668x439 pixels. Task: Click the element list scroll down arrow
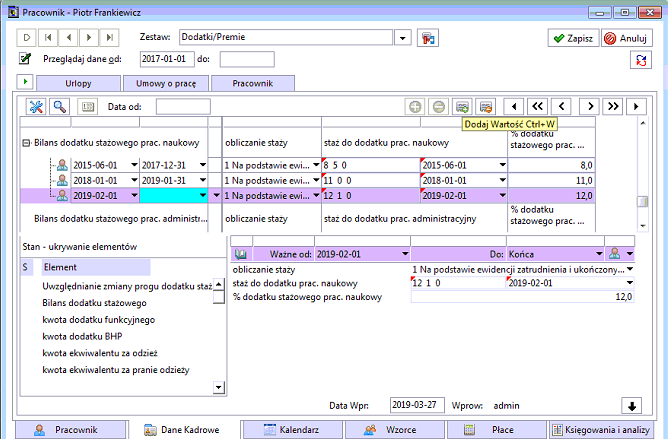point(219,387)
